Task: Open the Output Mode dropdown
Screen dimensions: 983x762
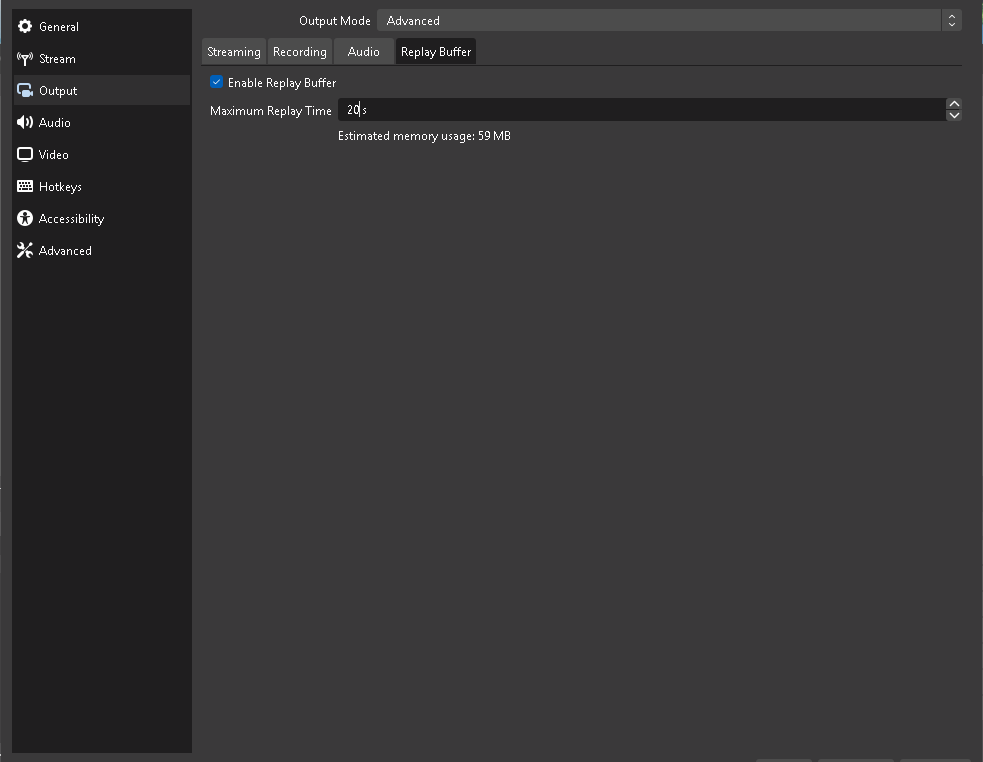Action: [669, 21]
